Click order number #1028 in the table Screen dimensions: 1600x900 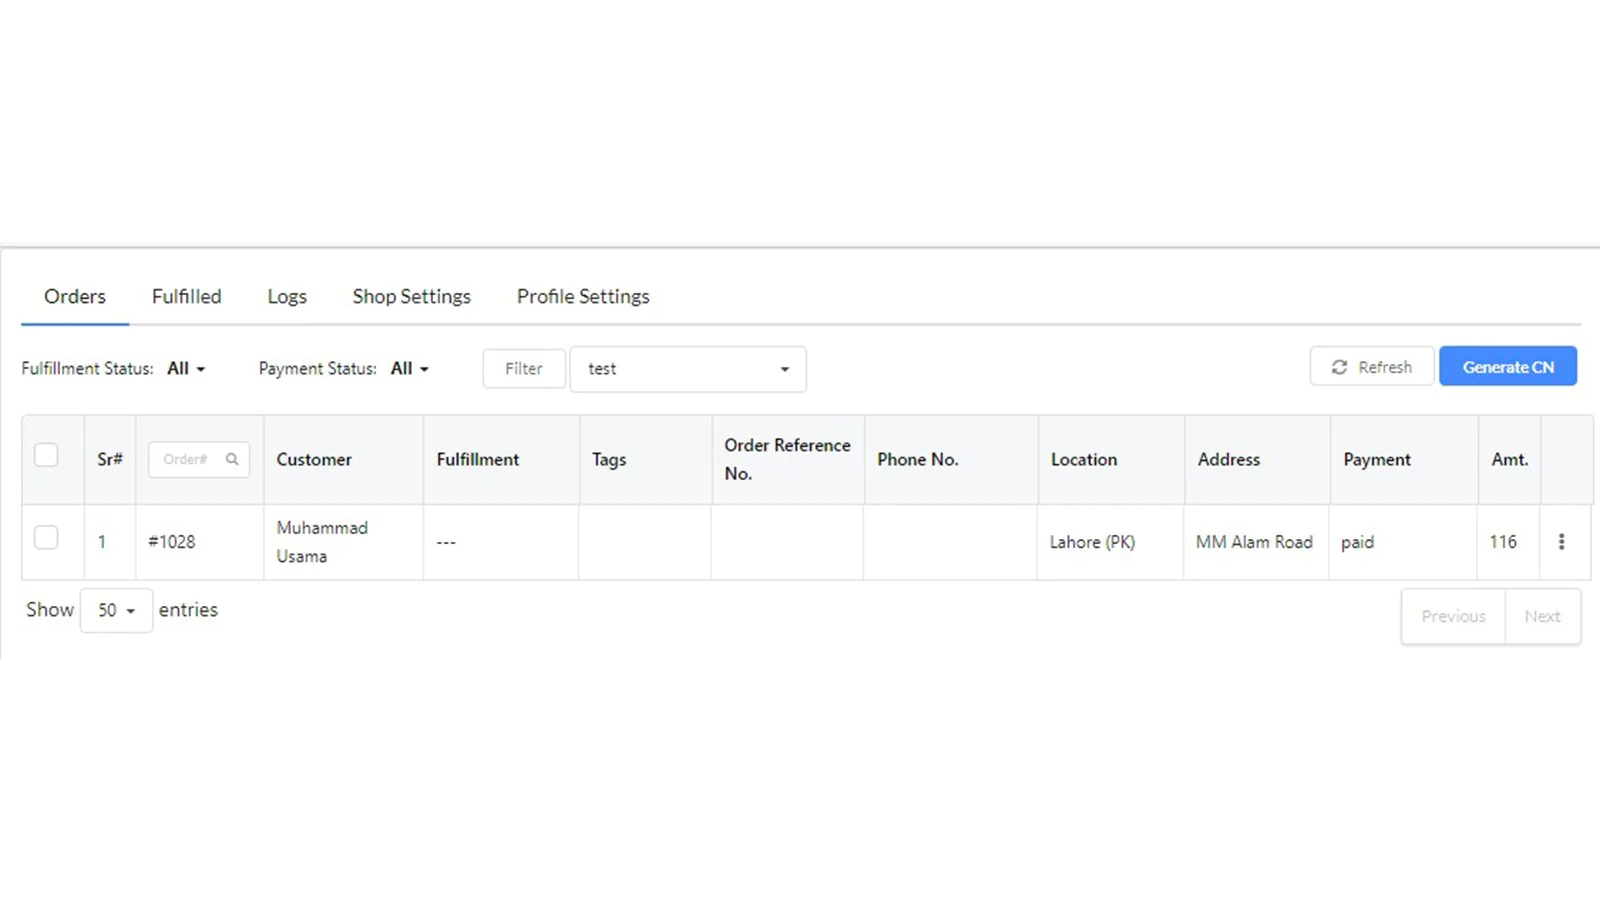click(172, 541)
